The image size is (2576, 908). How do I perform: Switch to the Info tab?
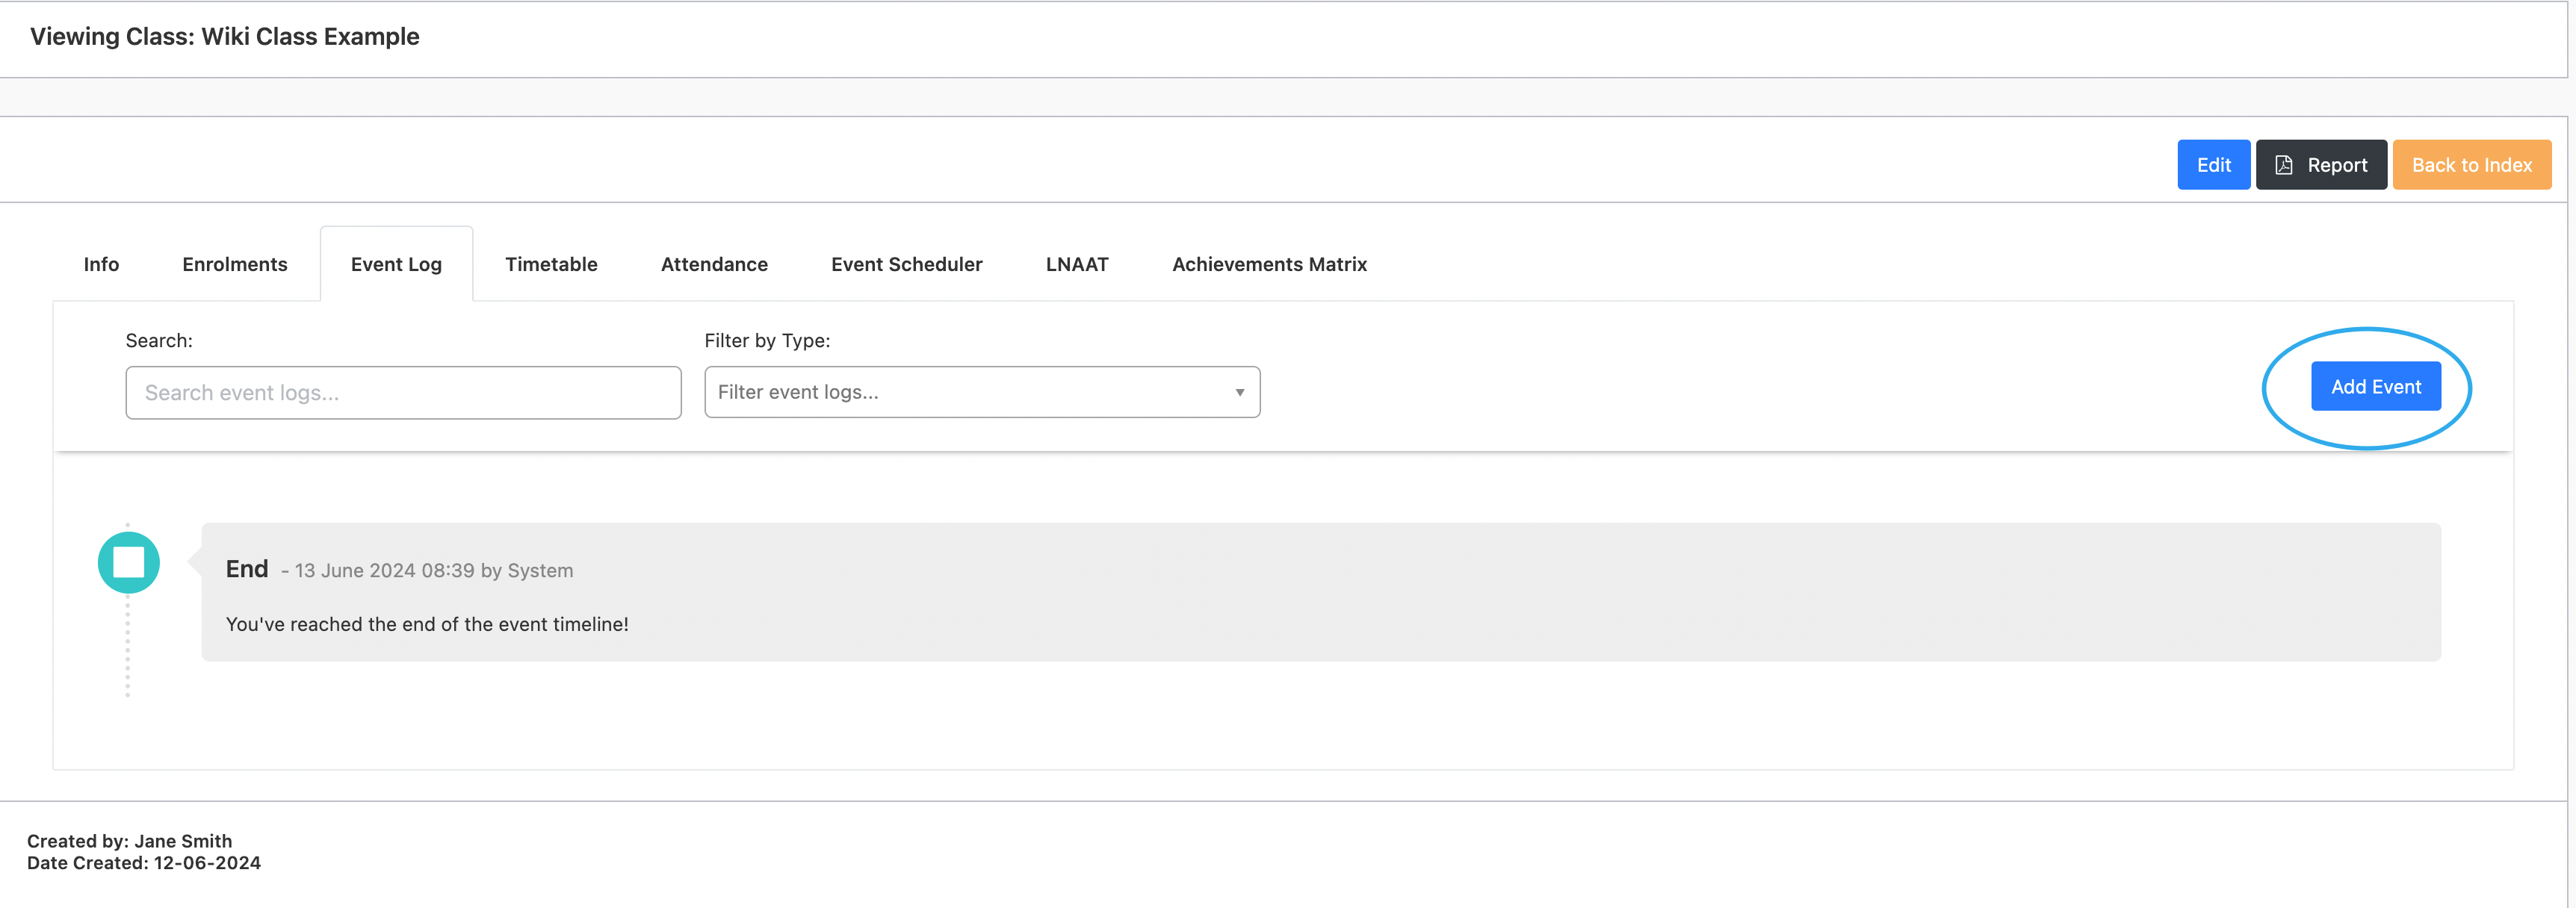(101, 264)
